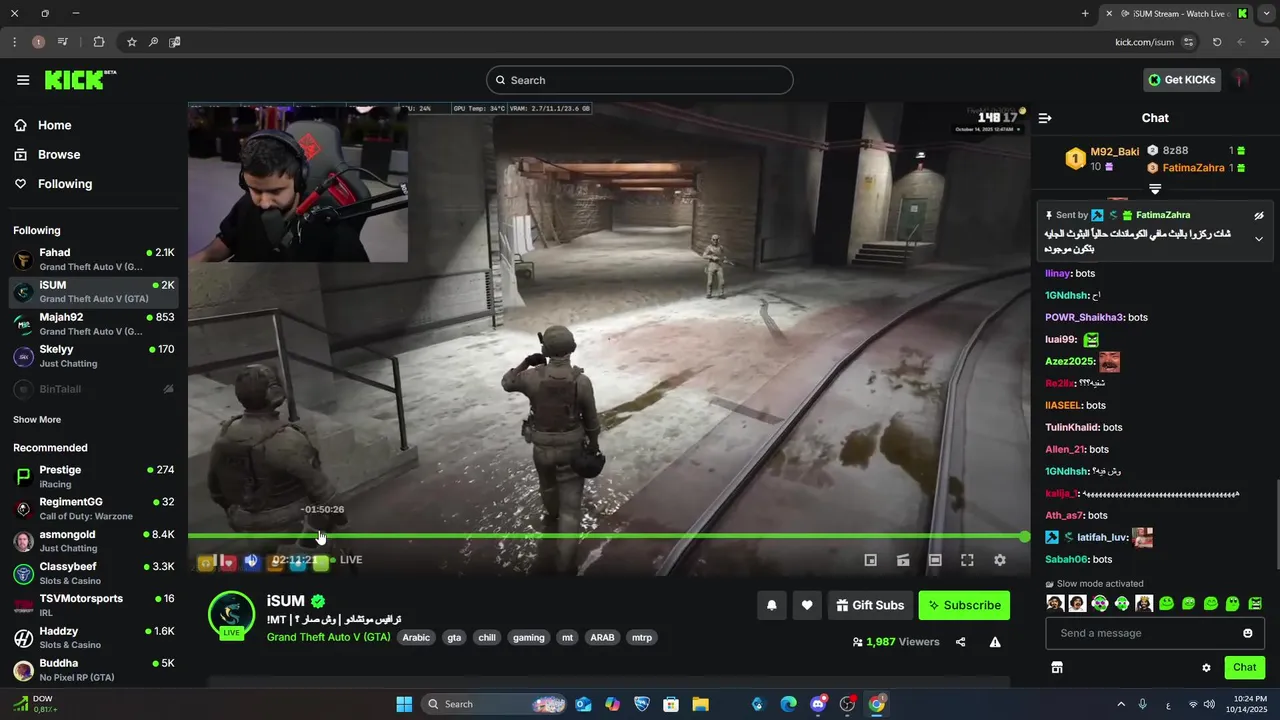This screenshot has width=1280, height=720.
Task: Open the chat shop icon
Action: click(1057, 667)
